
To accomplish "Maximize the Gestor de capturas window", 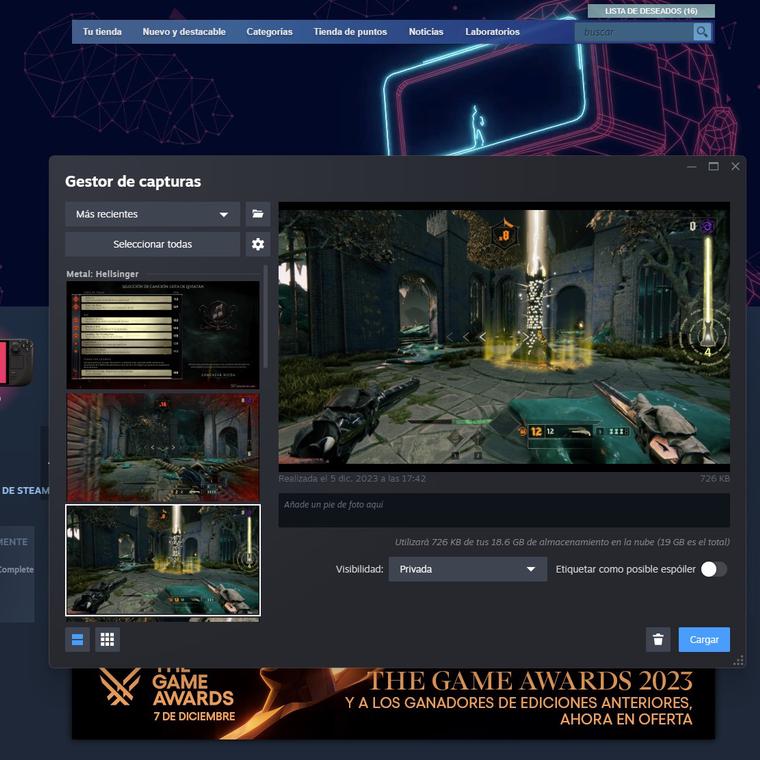I will tap(713, 166).
